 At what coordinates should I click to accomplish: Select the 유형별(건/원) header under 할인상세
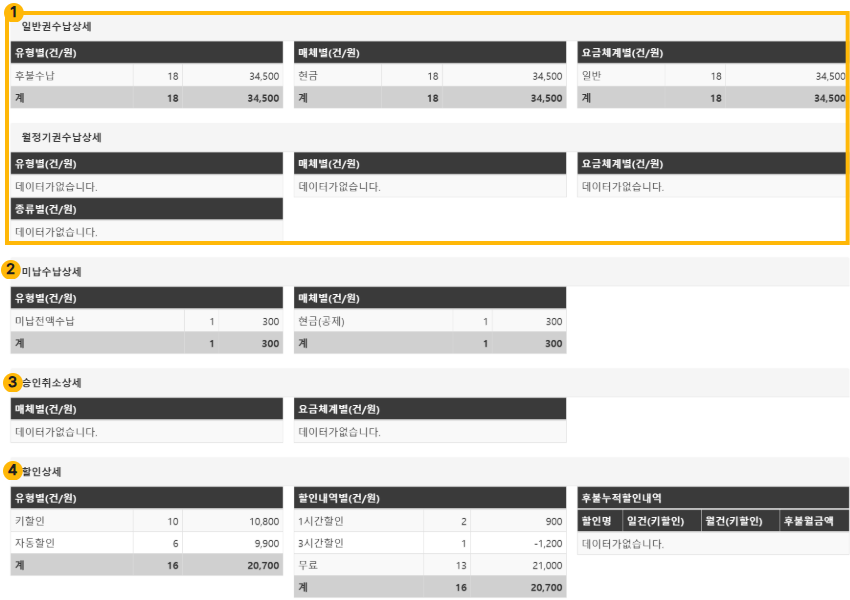coord(146,498)
